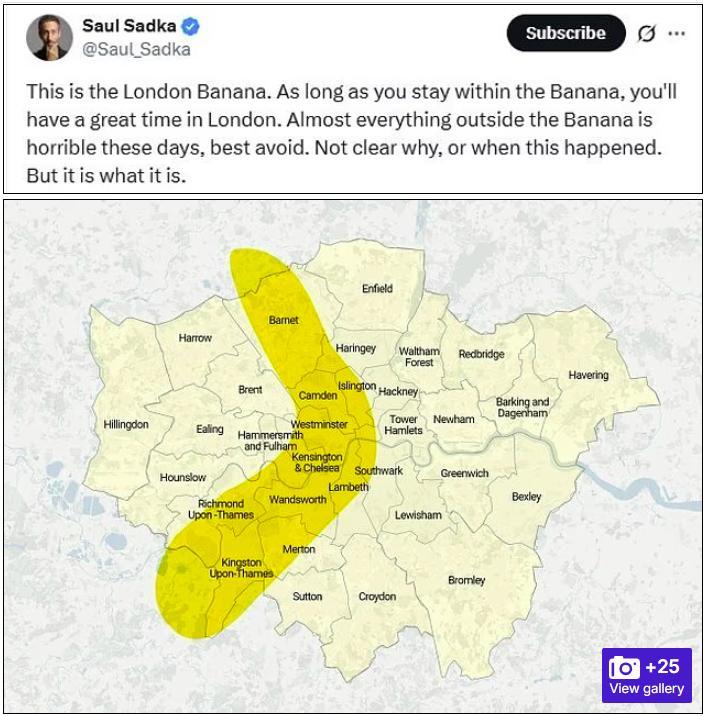Screen dimensions: 706x716
Task: Click the Kingston Upon-Thames label
Action: (241, 568)
